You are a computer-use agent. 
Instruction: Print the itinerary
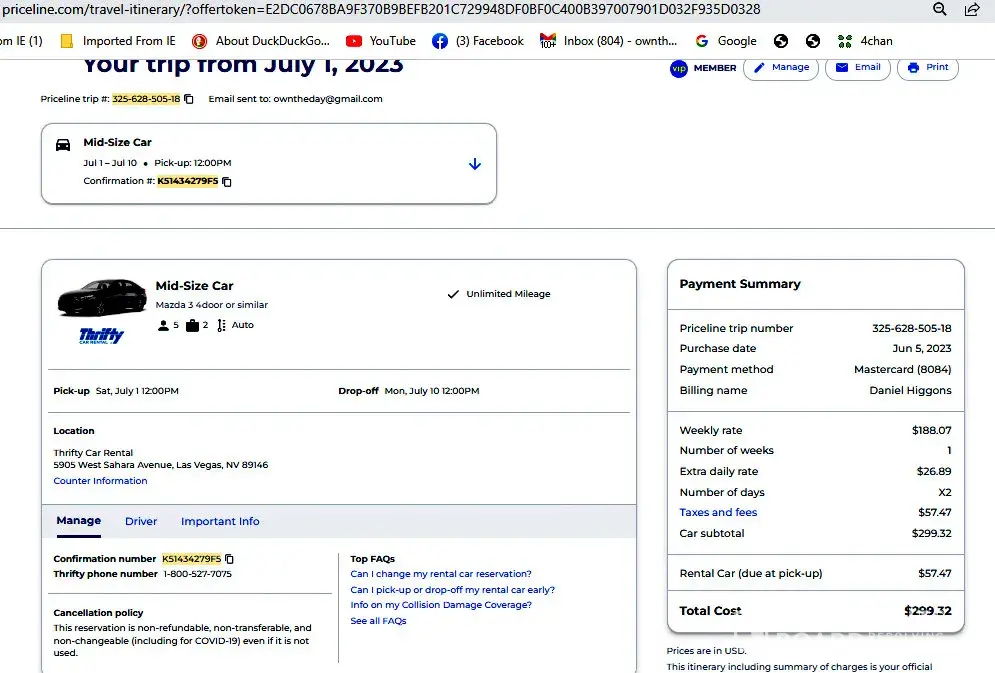[928, 67]
